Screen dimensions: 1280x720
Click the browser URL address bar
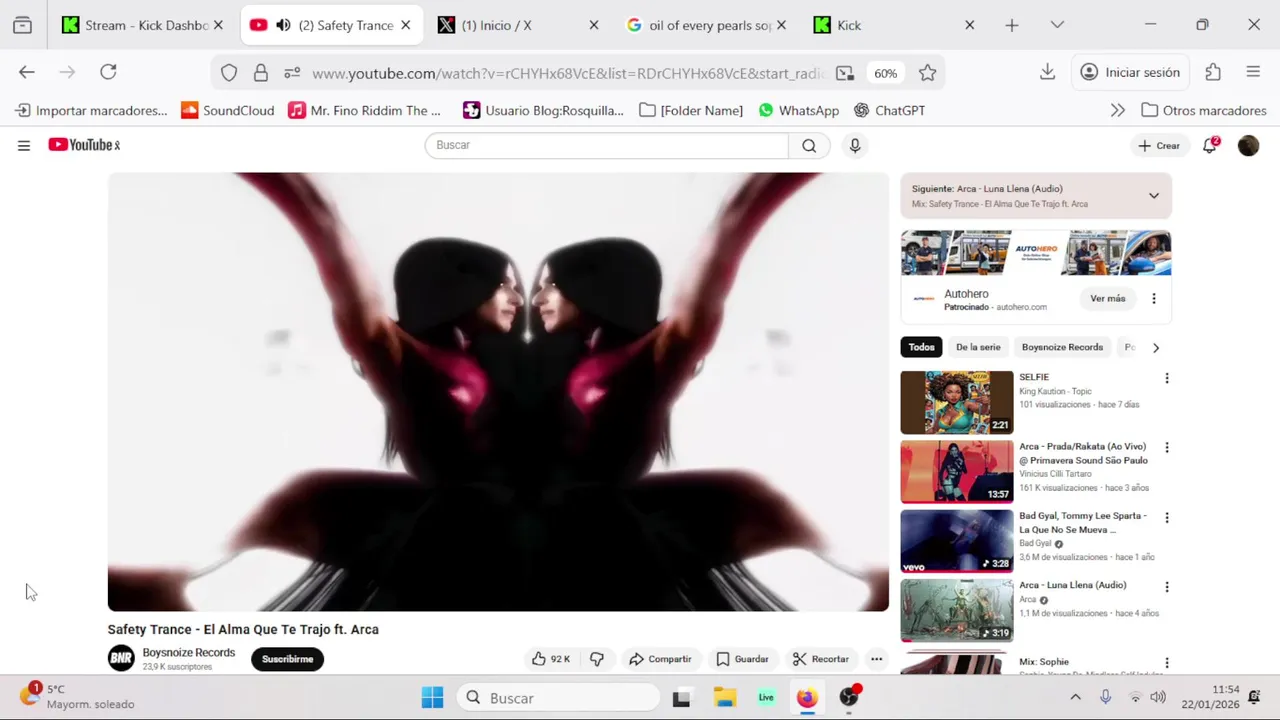click(x=567, y=73)
